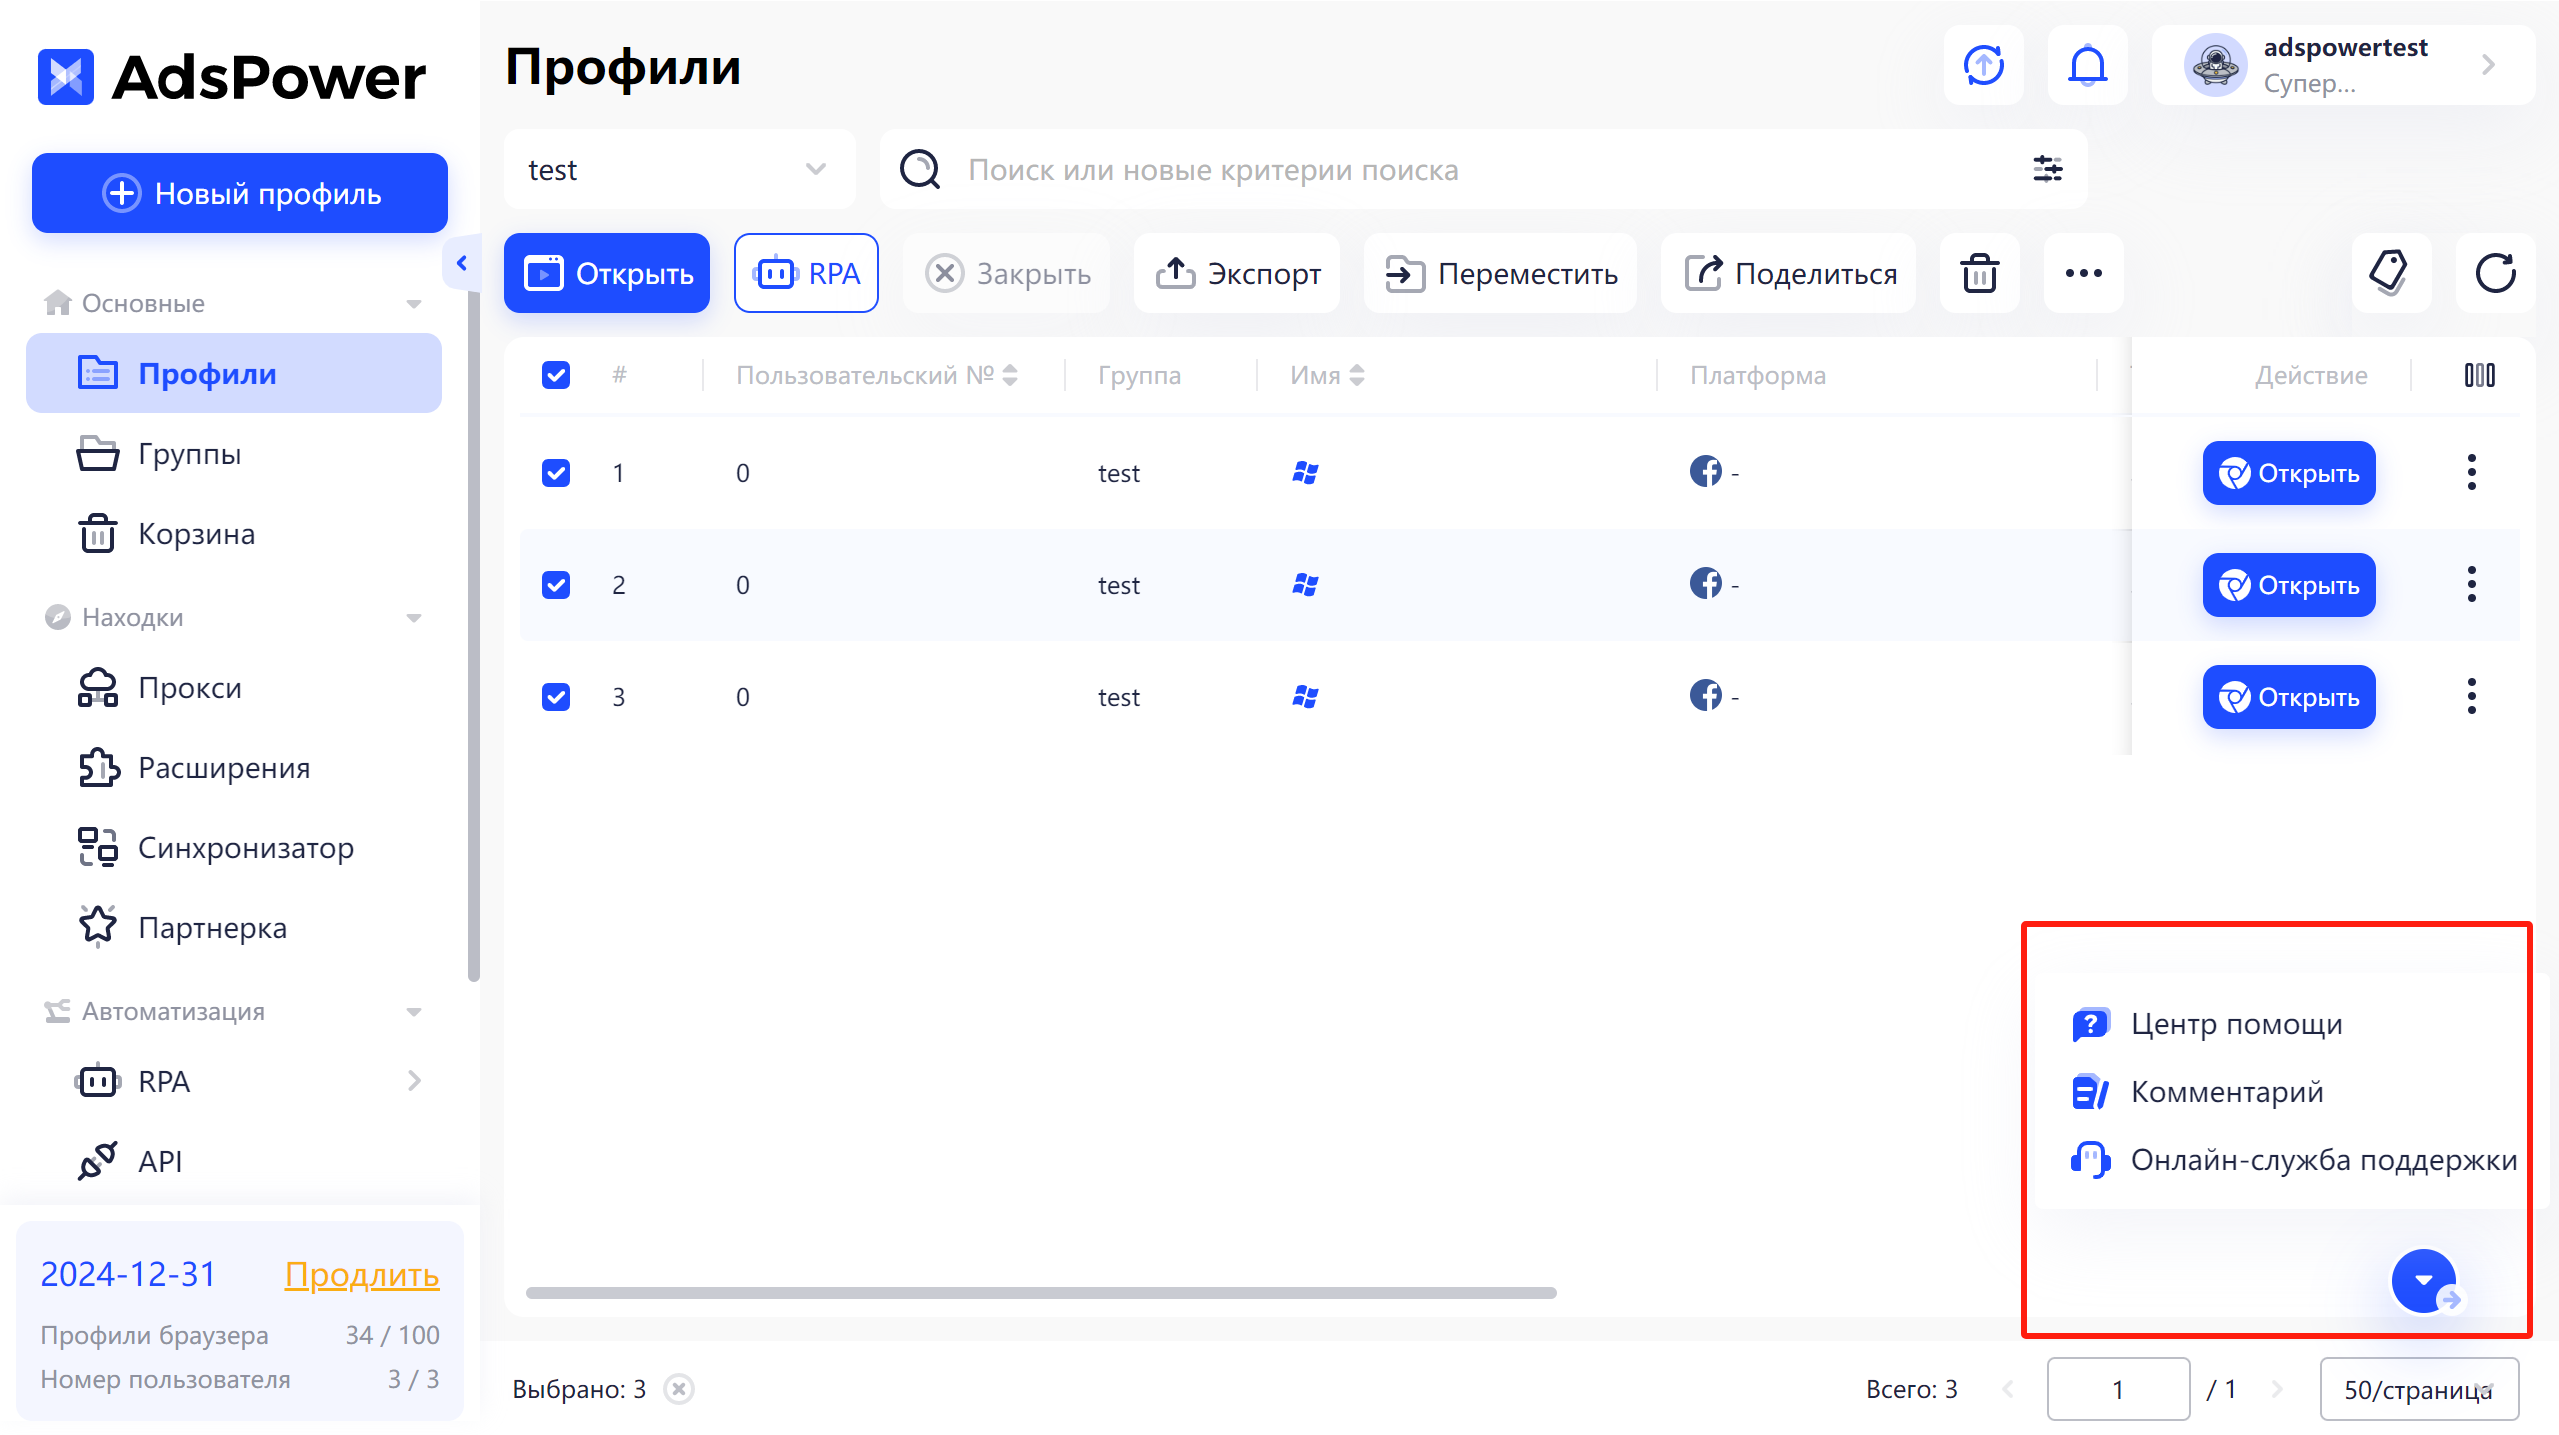The width and height of the screenshot is (2559, 1435).
Task: Click the Закрыть button
Action: tap(1007, 273)
